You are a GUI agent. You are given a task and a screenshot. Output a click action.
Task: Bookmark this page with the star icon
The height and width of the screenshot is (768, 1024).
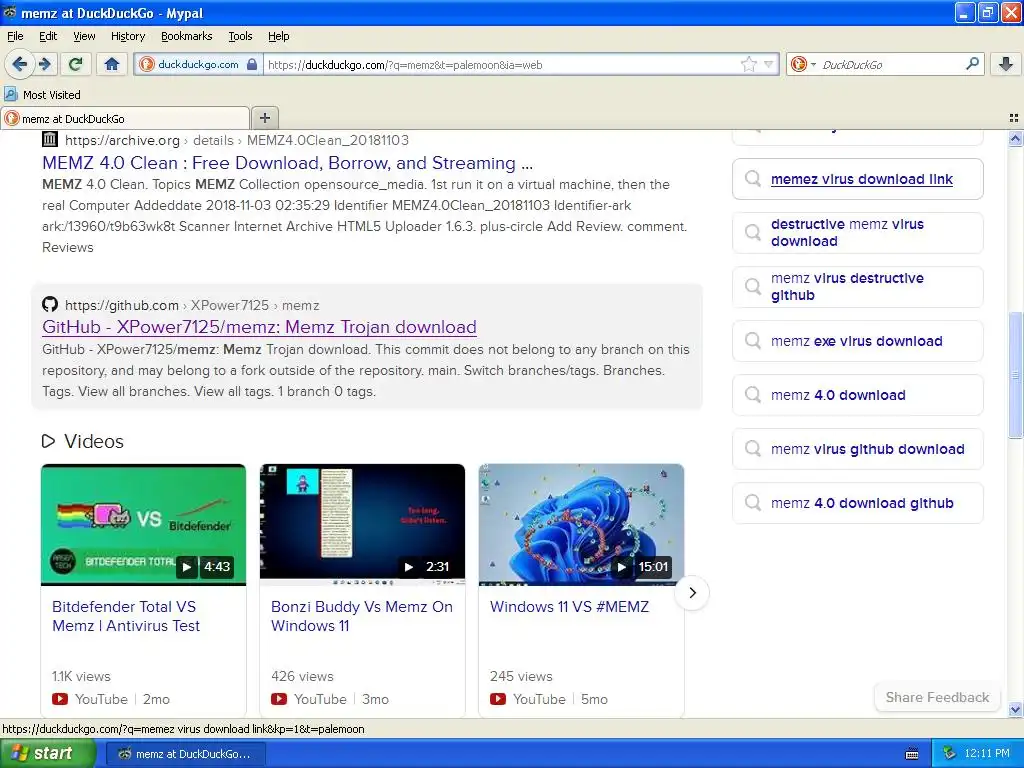point(748,64)
